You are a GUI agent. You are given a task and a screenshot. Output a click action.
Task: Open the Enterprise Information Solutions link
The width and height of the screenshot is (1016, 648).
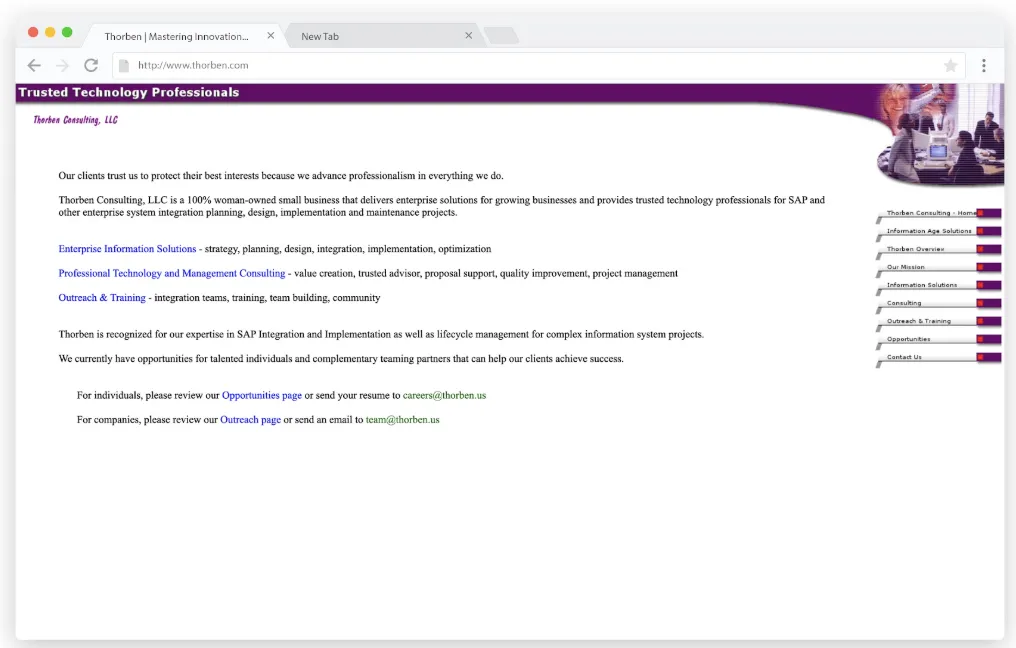127,249
